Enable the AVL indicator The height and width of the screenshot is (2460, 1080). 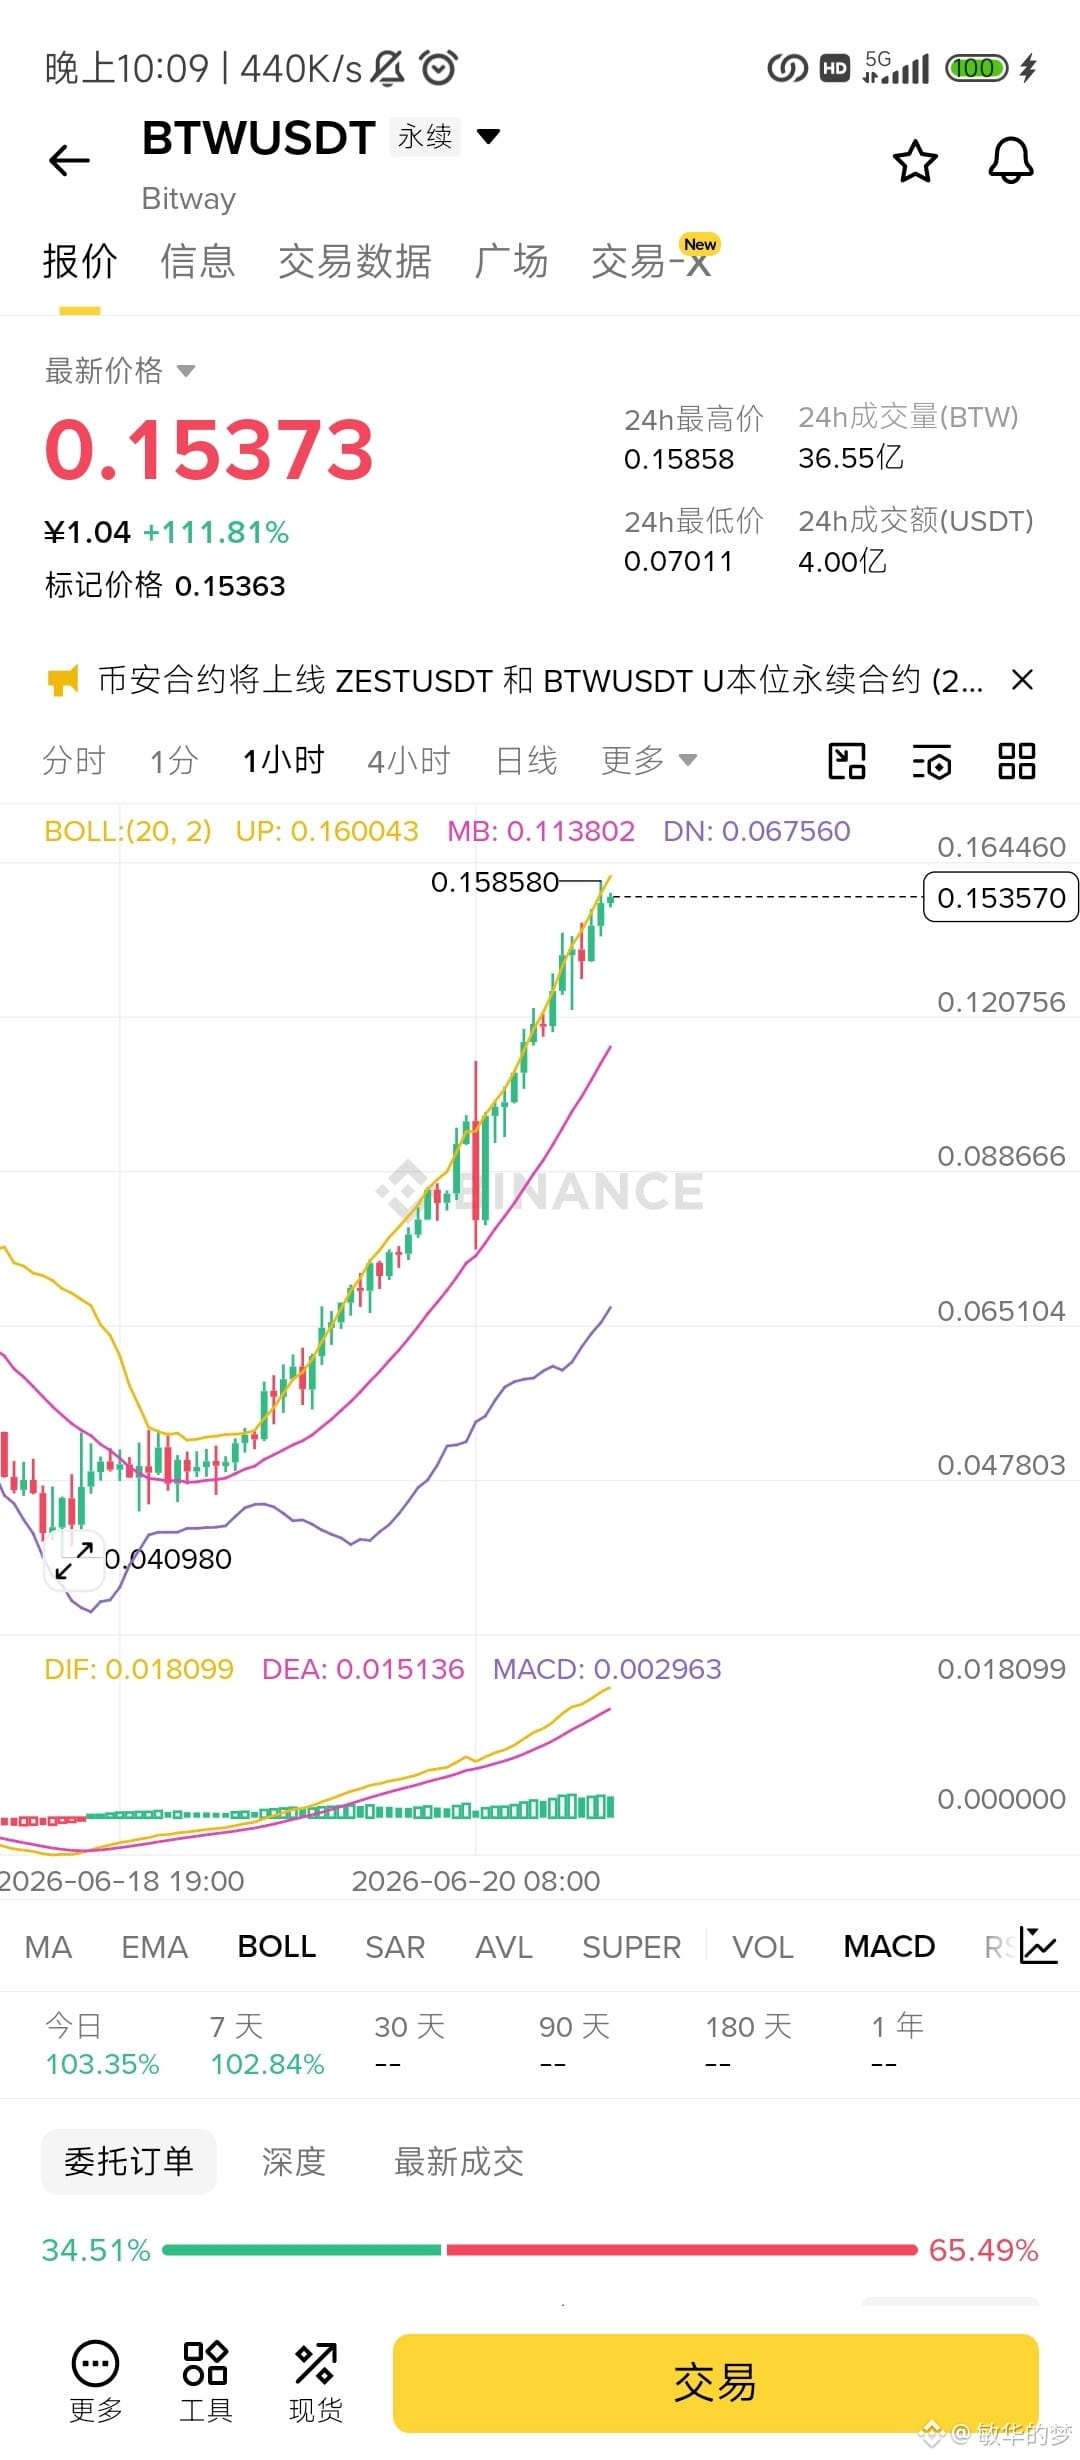click(x=504, y=1947)
